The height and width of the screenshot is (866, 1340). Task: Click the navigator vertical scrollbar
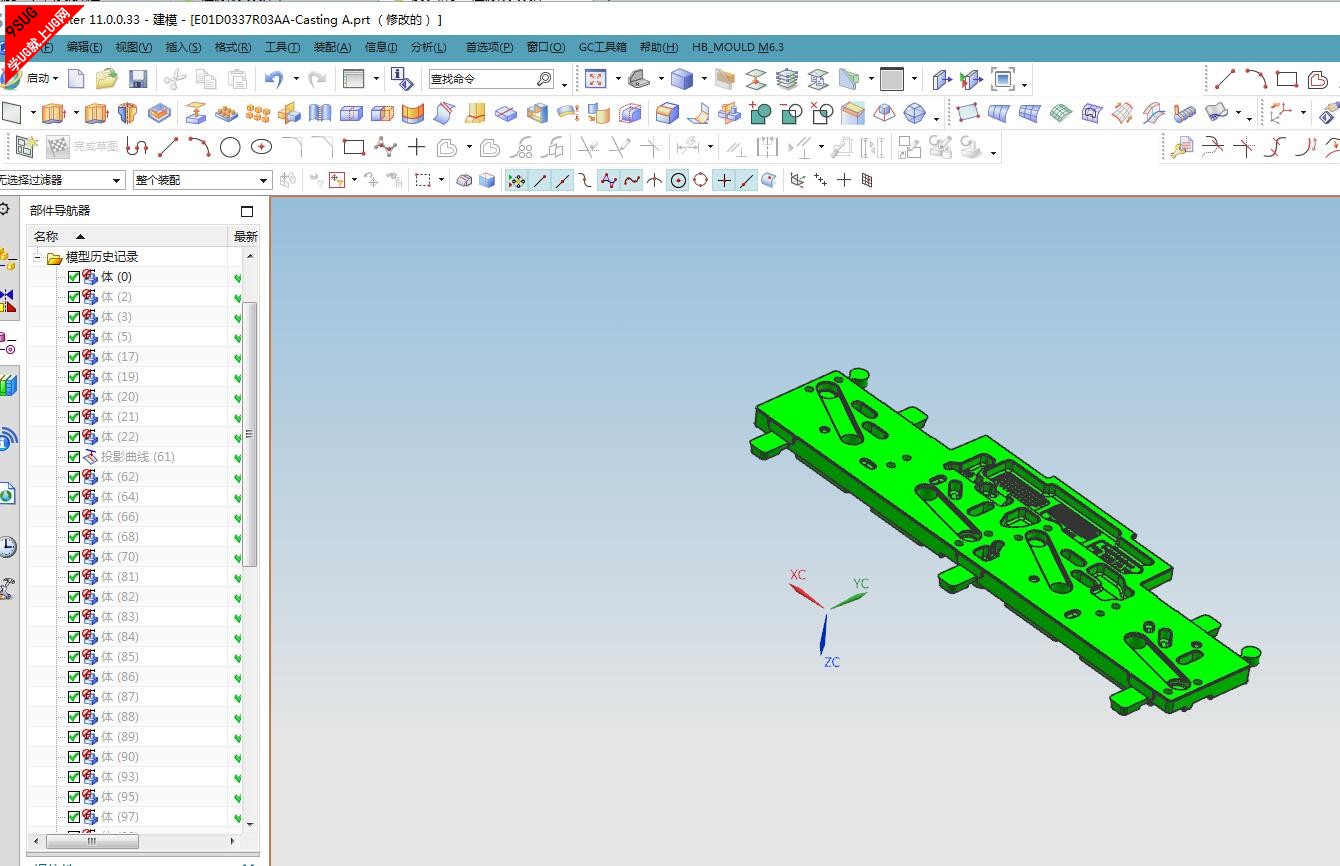coord(251,434)
